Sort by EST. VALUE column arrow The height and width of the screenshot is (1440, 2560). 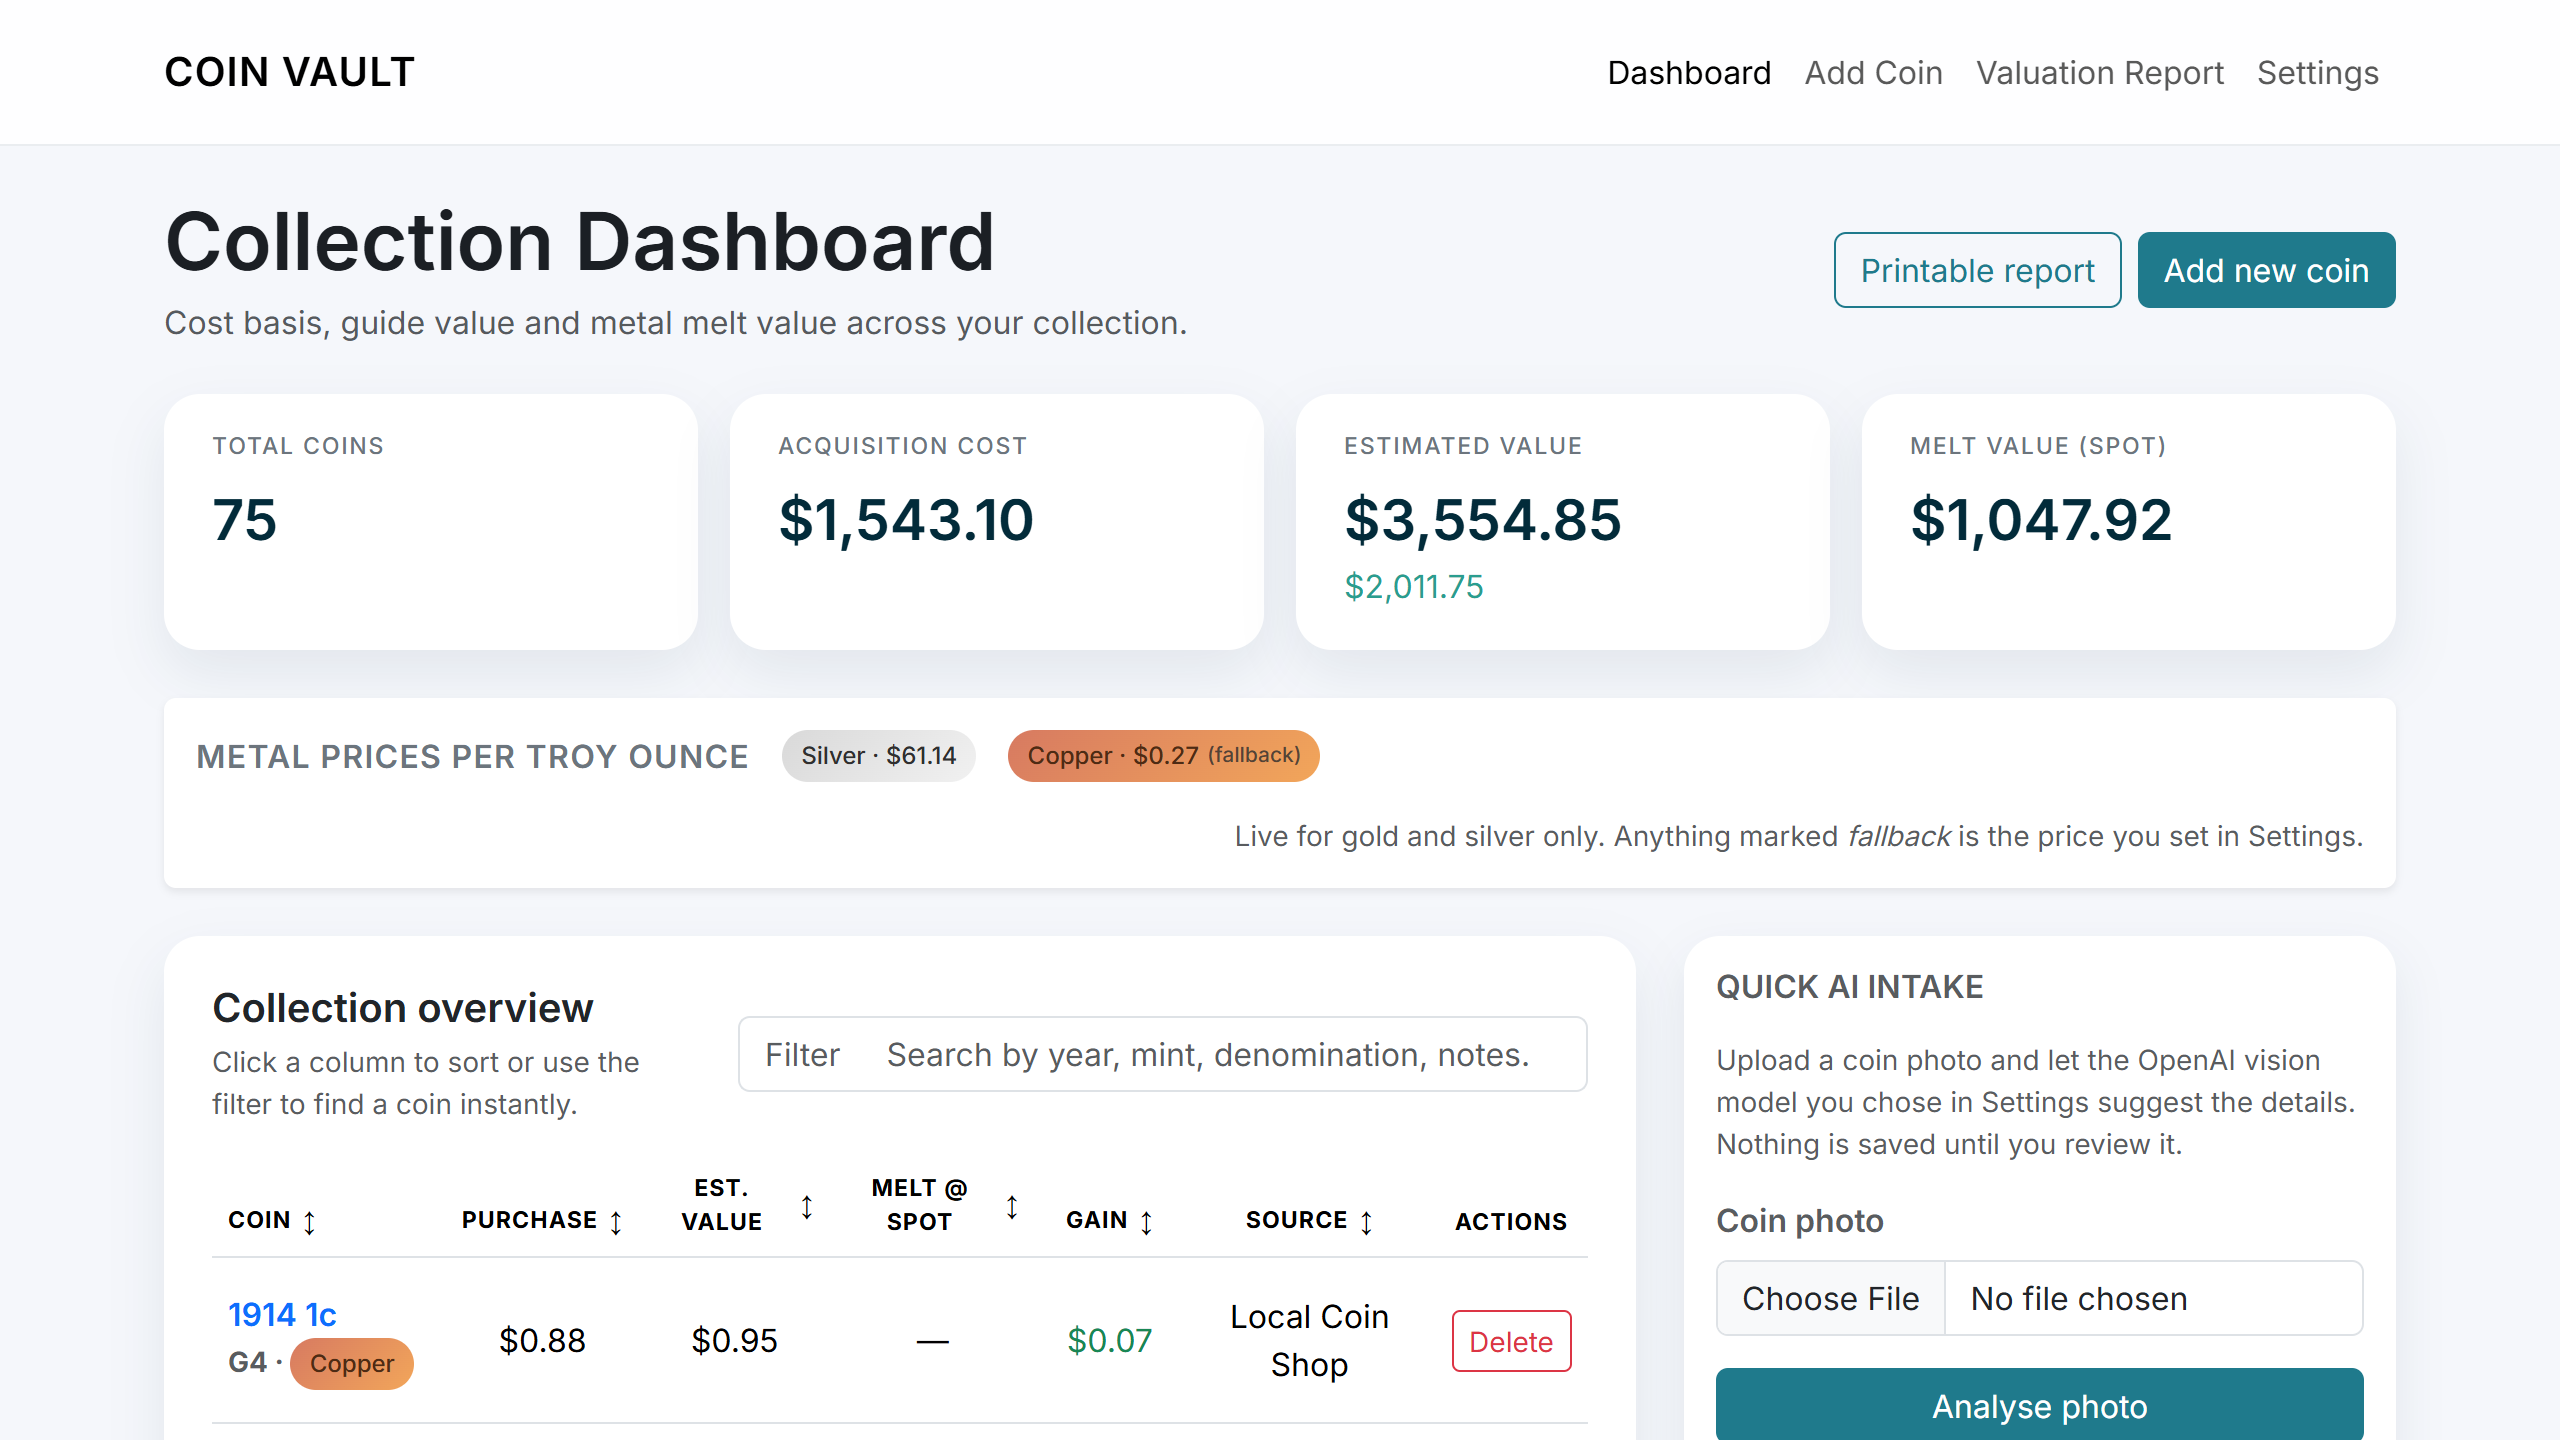click(807, 1206)
